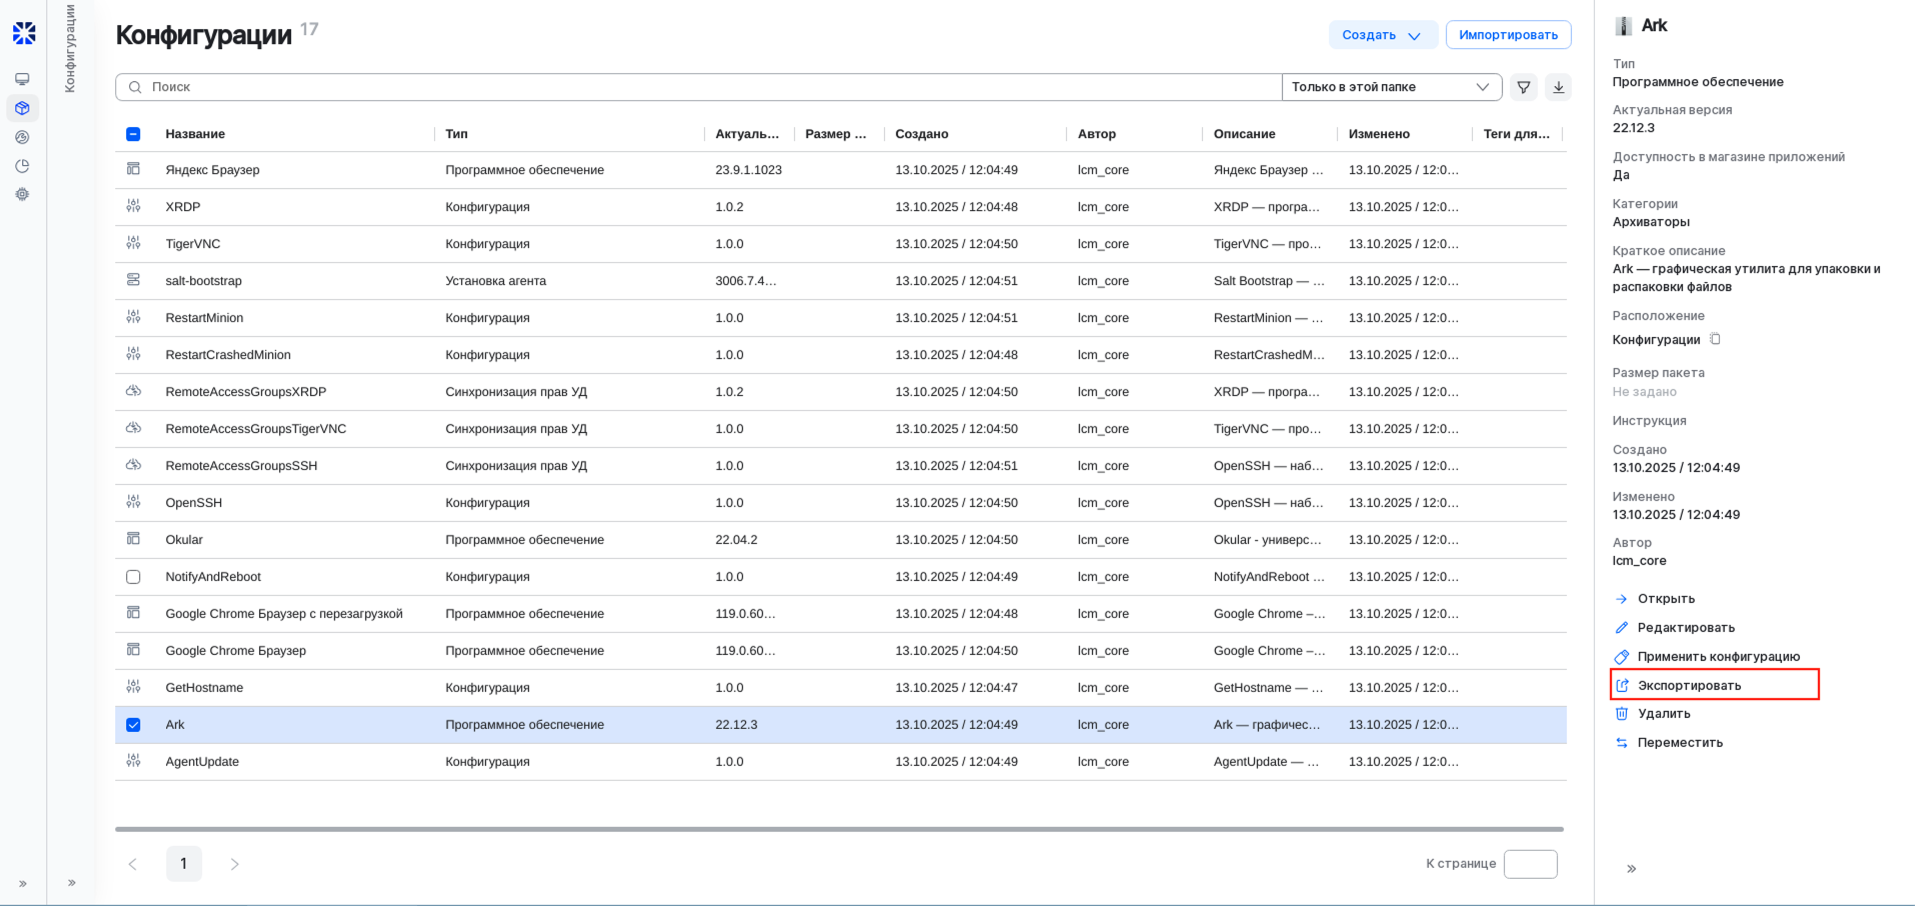This screenshot has width=1915, height=906.
Task: Click the download icon next to filter
Action: (x=1558, y=87)
